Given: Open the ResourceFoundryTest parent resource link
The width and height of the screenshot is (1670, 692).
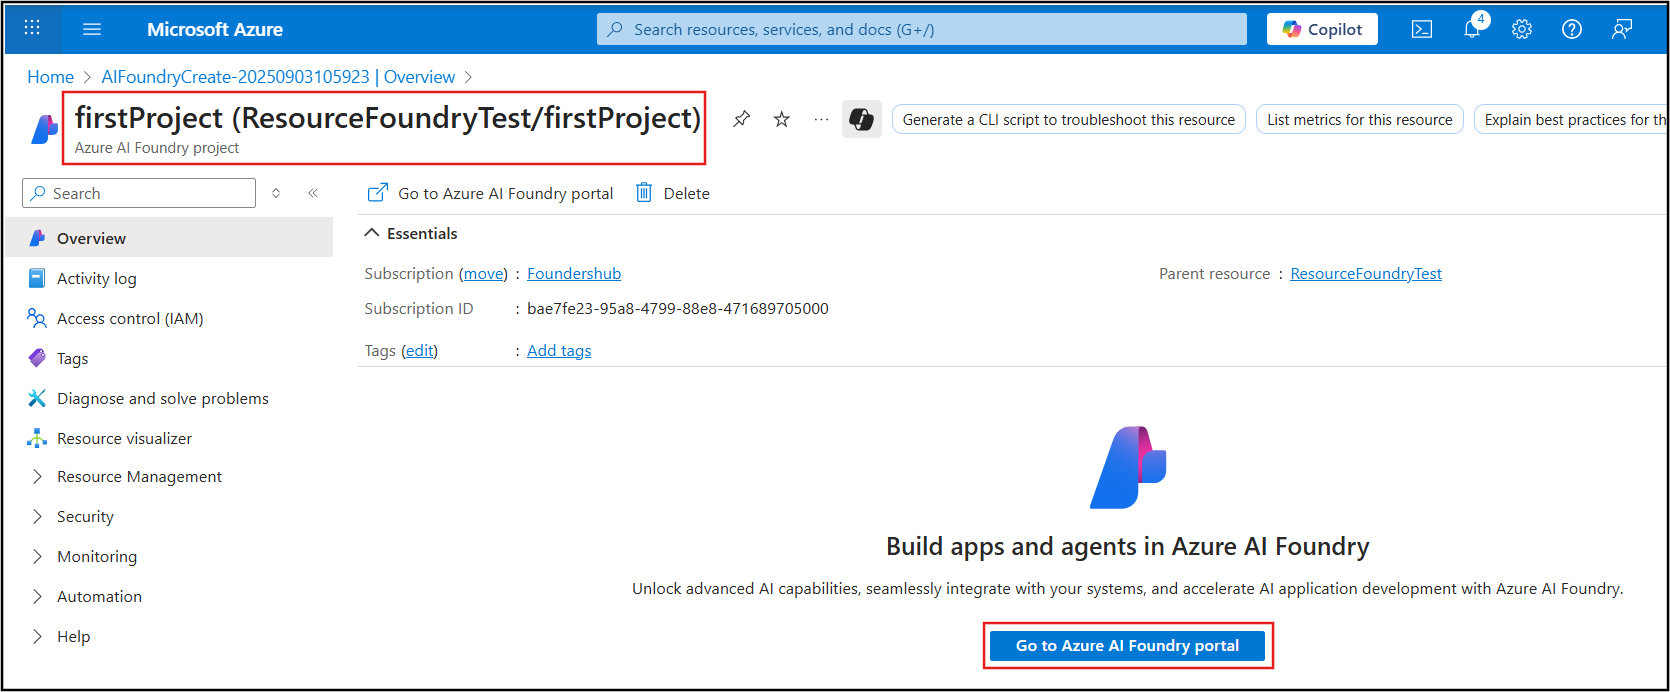Looking at the screenshot, I should [1366, 274].
